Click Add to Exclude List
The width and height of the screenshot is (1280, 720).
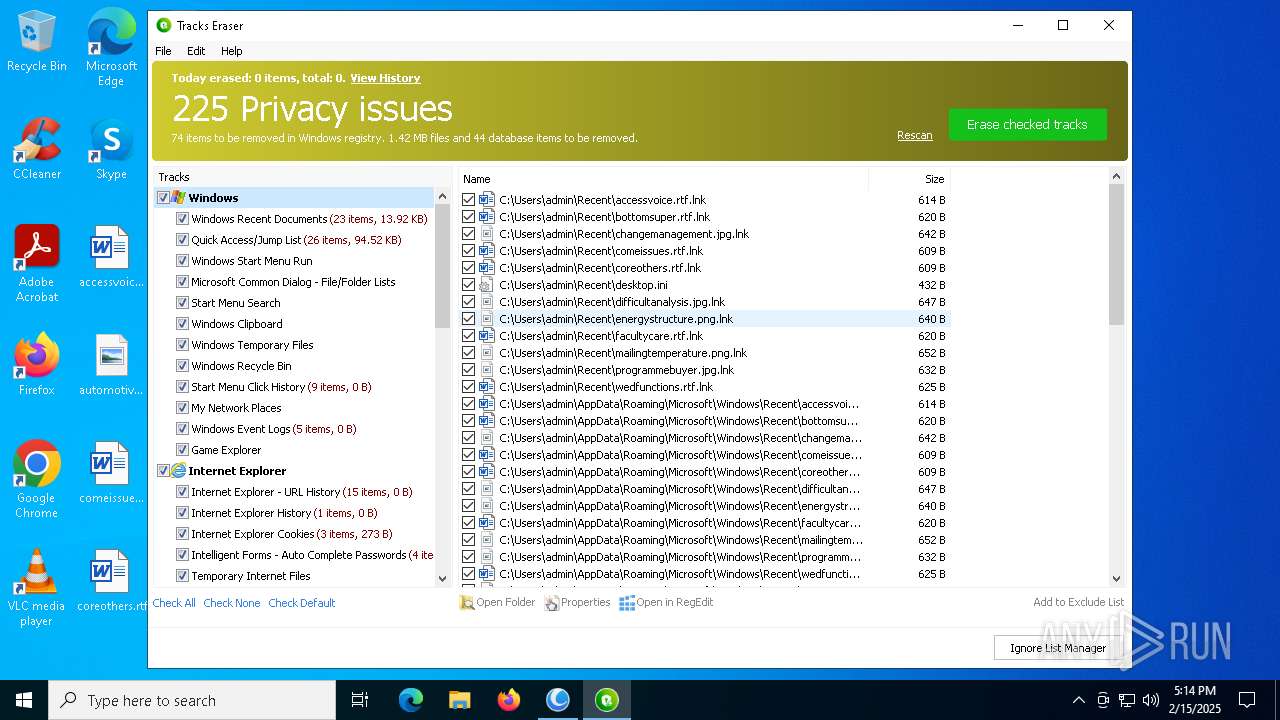pyautogui.click(x=1078, y=602)
